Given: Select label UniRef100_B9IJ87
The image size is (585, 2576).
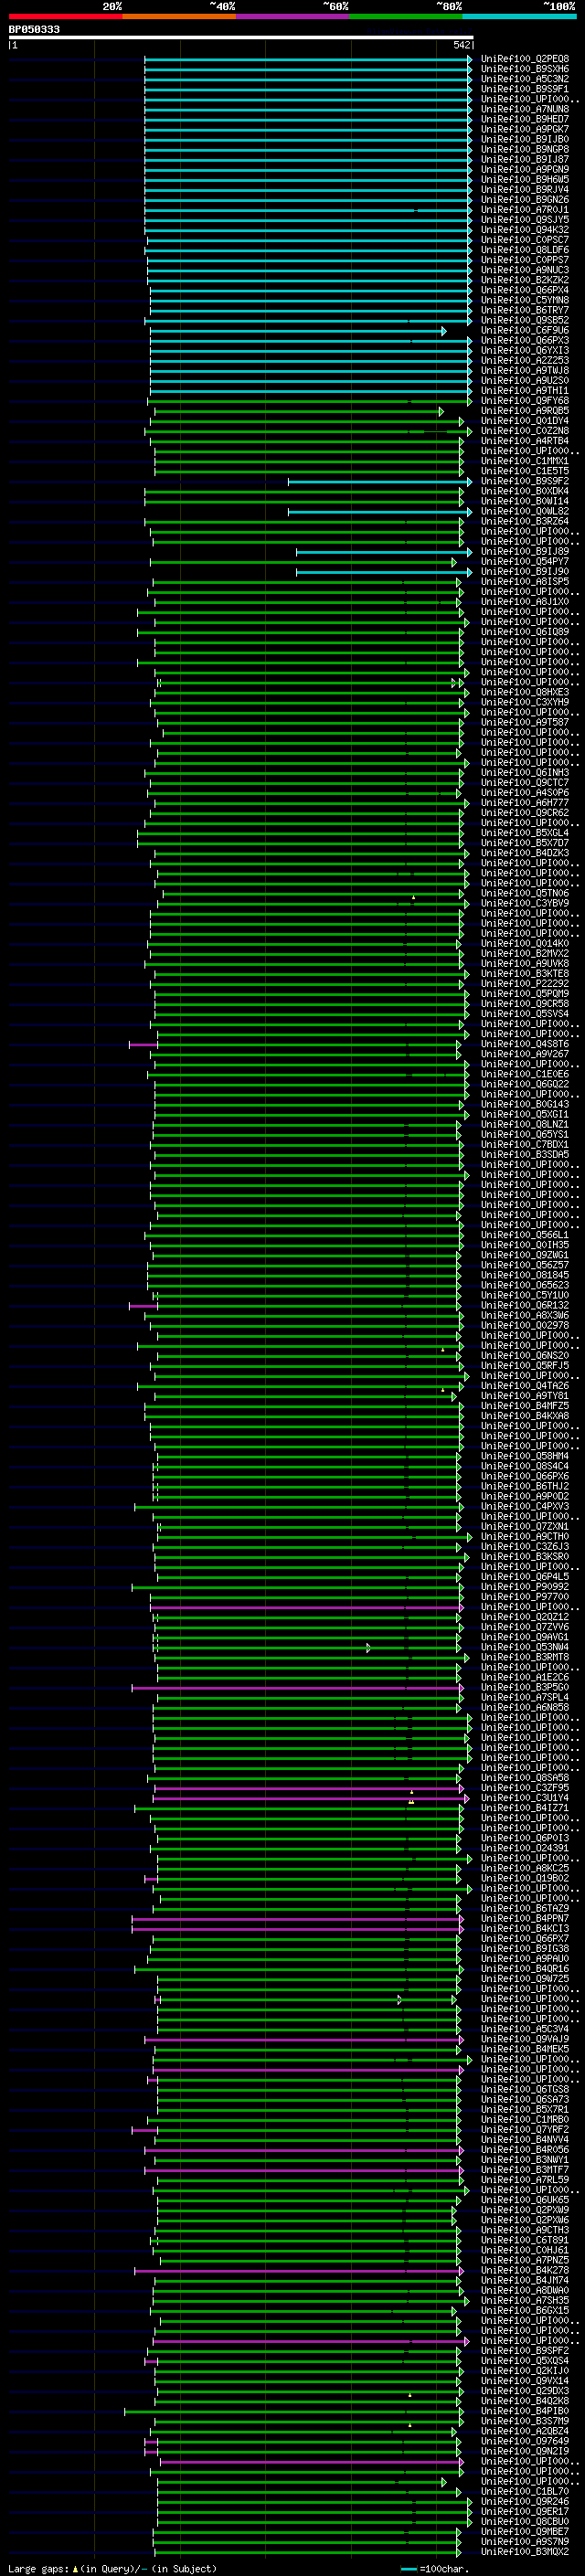Looking at the screenshot, I should click(x=525, y=159).
